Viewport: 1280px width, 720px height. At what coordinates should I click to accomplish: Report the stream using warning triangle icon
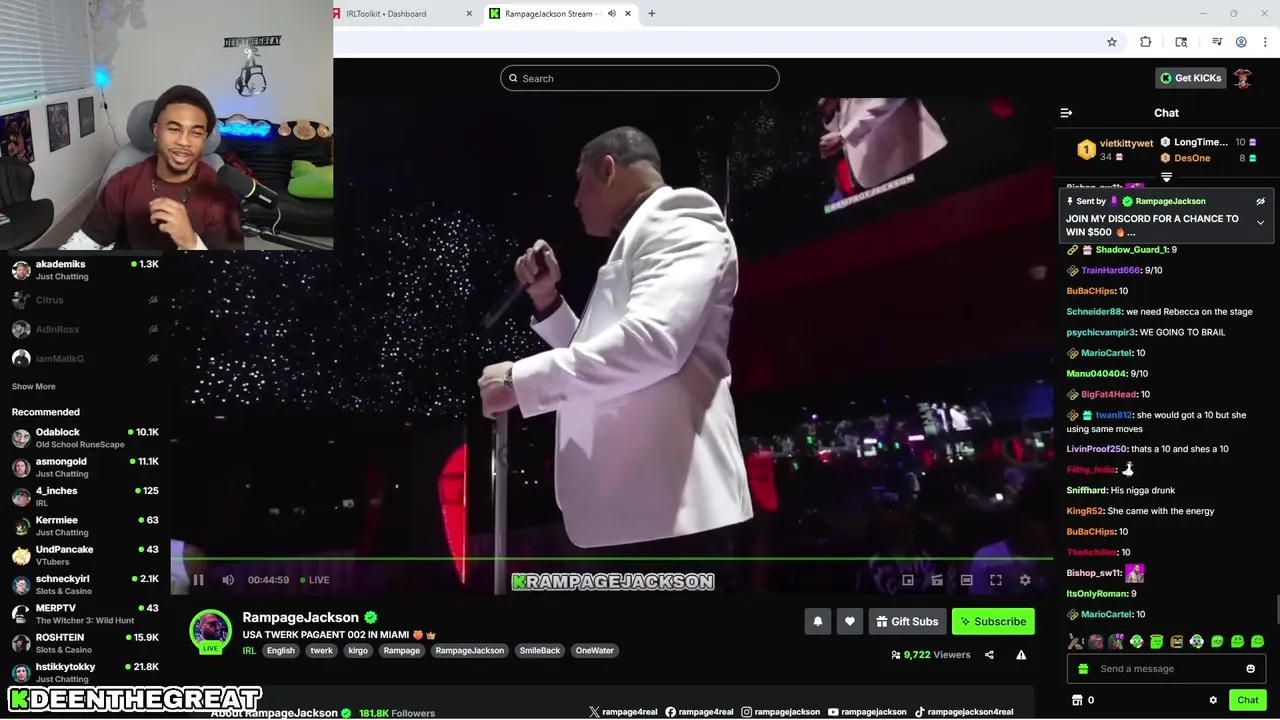(x=1021, y=655)
